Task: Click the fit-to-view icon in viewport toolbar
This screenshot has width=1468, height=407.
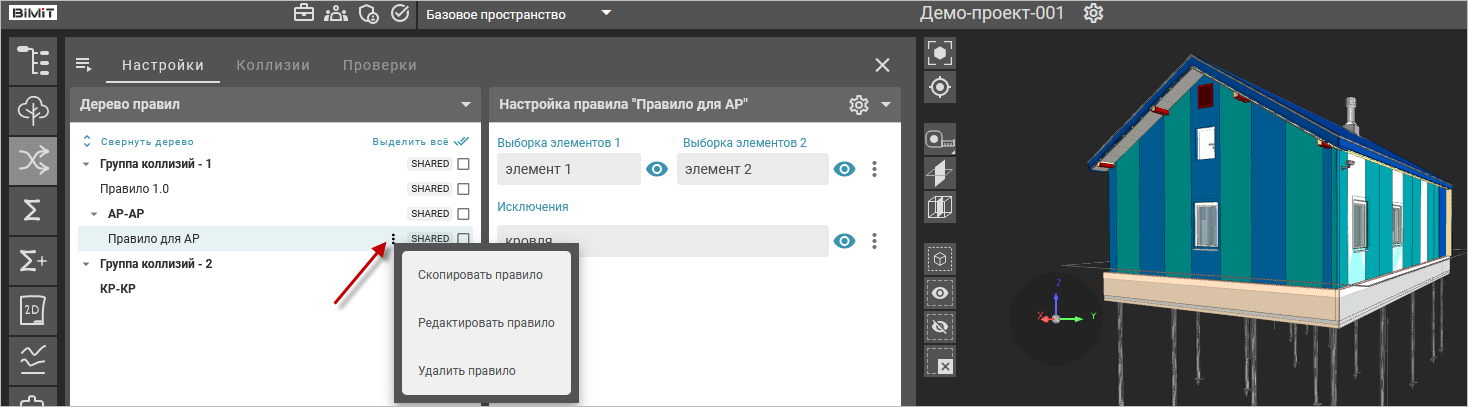Action: click(x=940, y=54)
